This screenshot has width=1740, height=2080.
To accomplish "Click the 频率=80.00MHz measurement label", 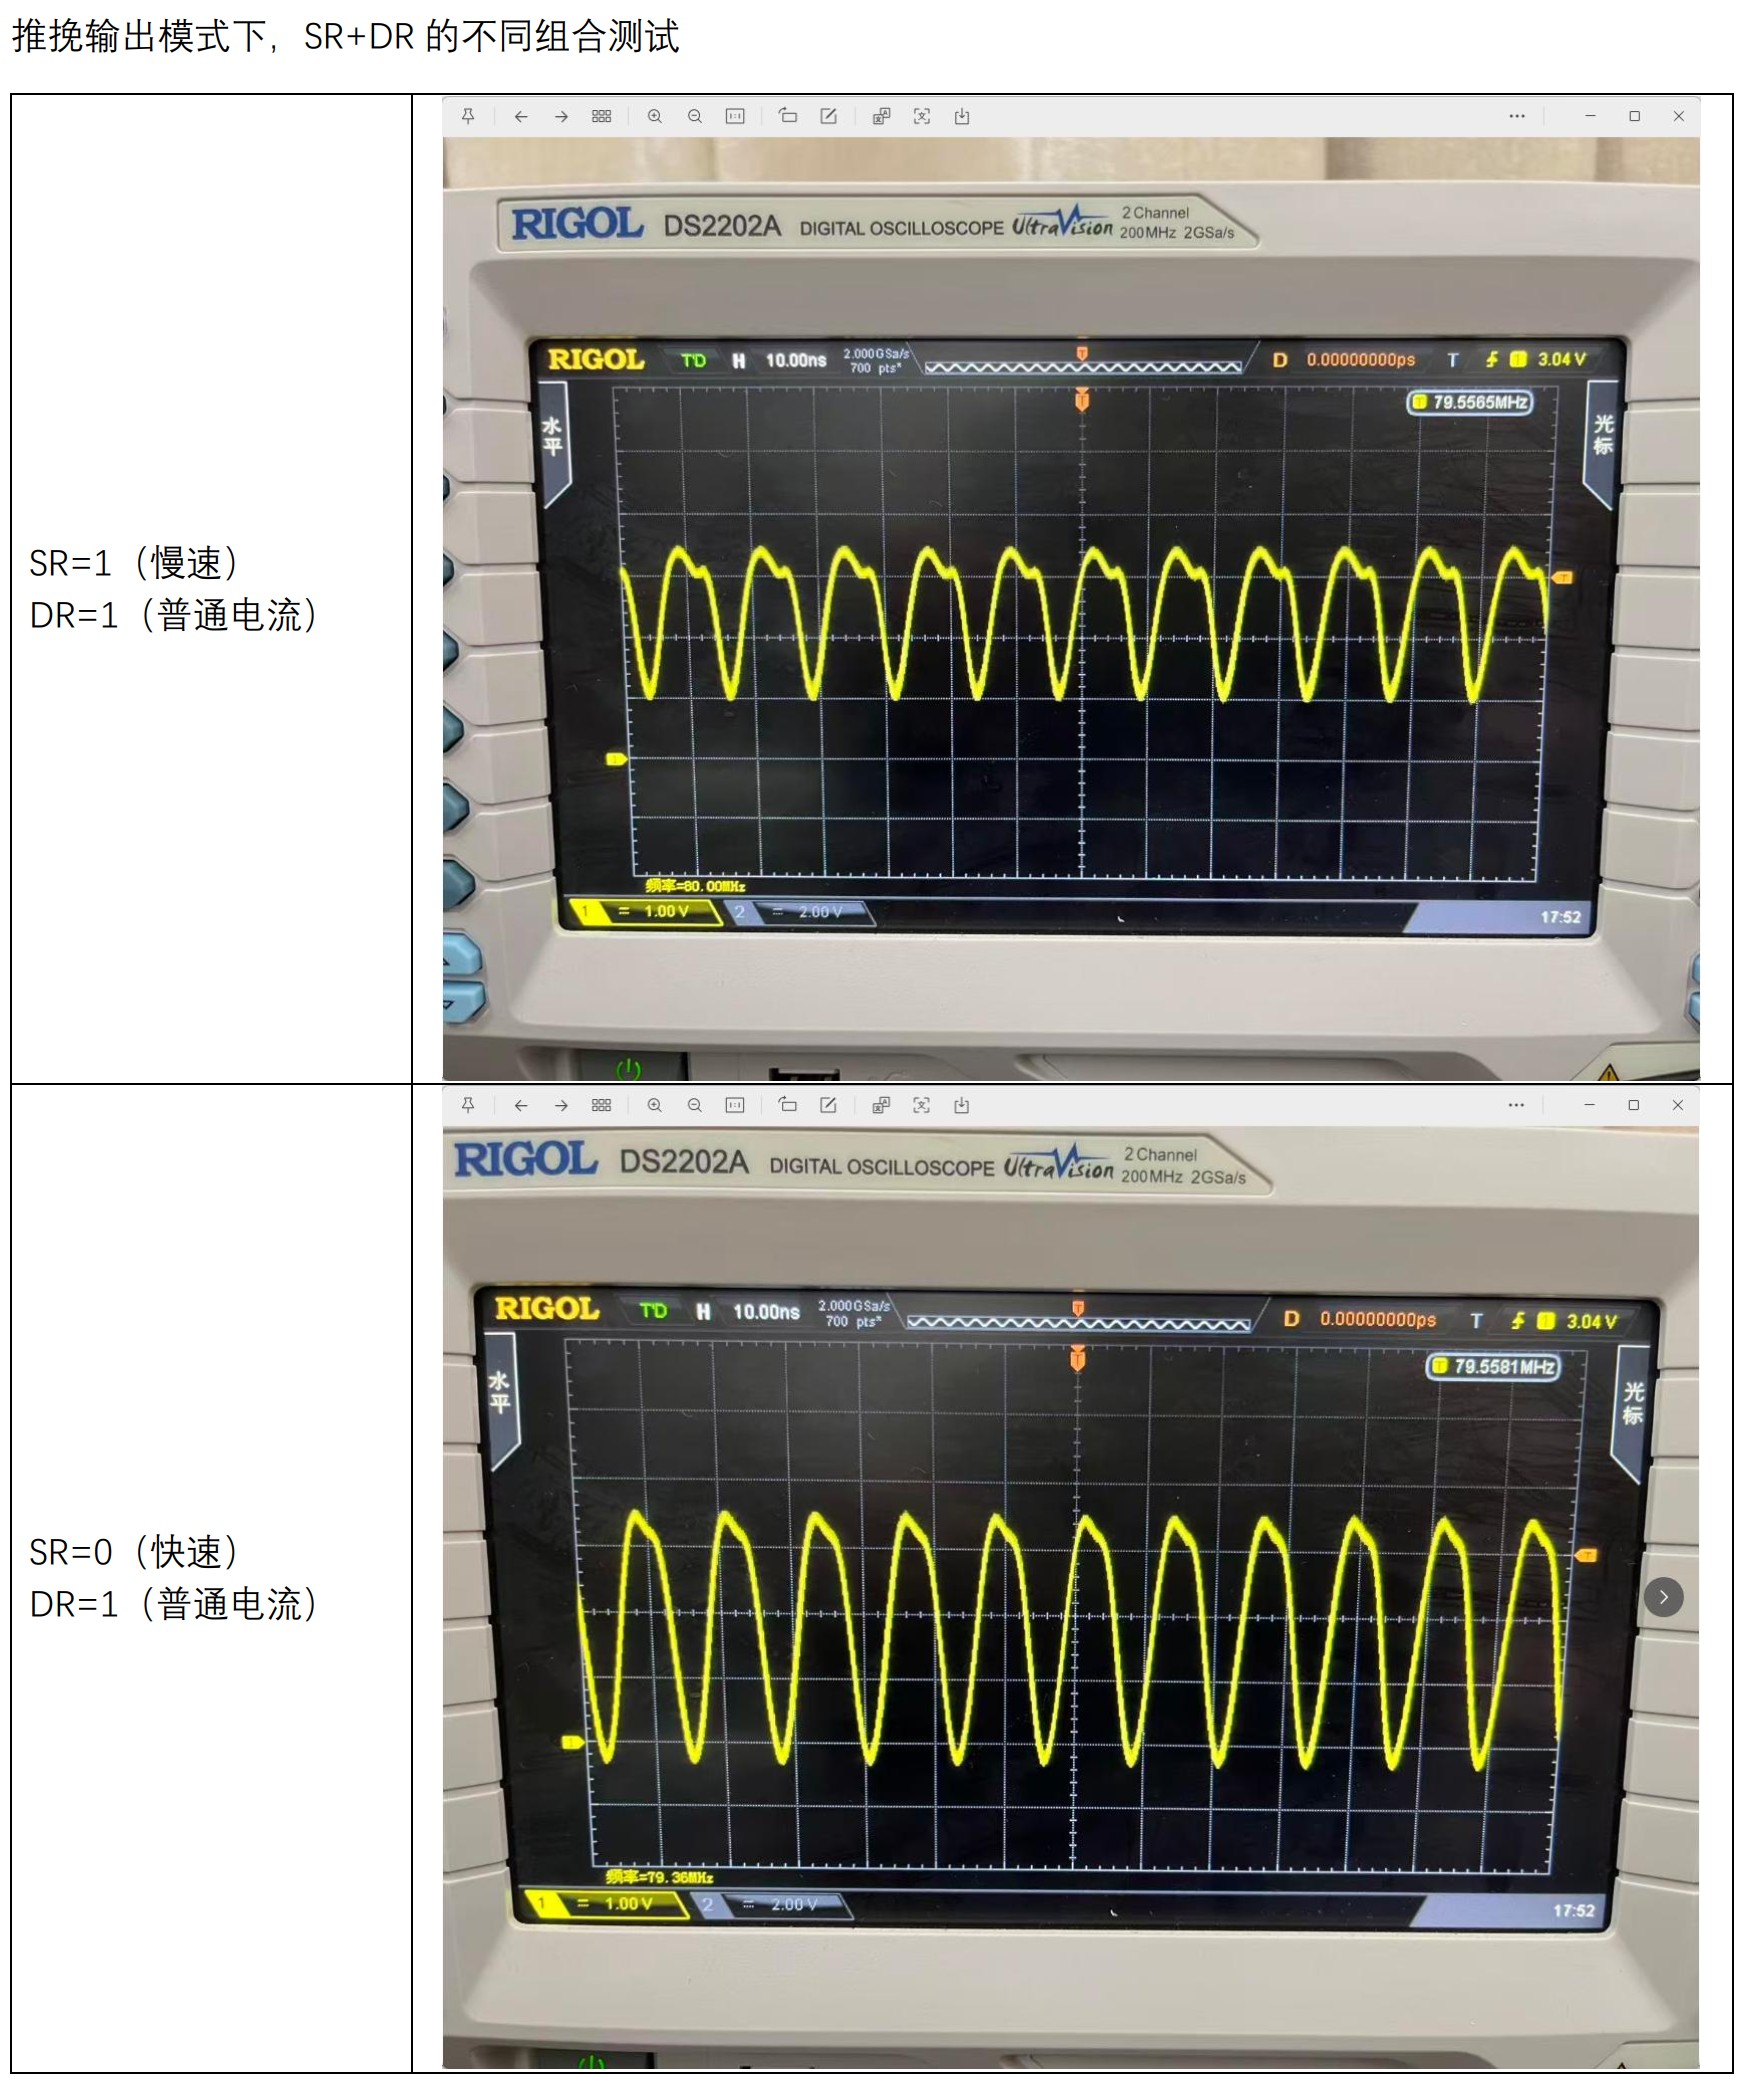I will point(695,886).
